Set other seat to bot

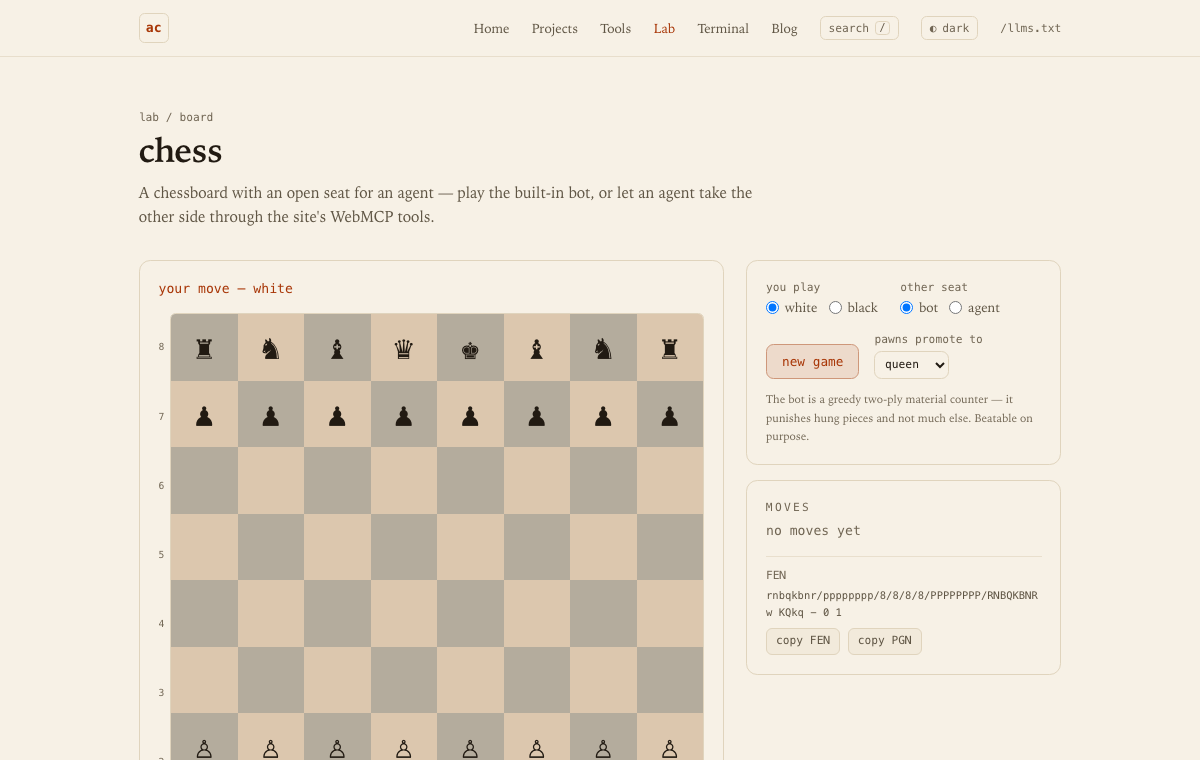click(906, 308)
